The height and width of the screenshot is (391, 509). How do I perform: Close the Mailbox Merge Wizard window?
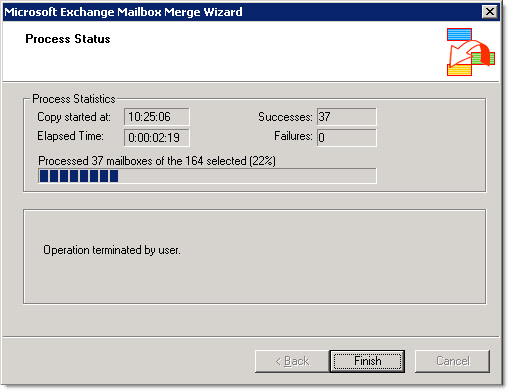tap(490, 12)
